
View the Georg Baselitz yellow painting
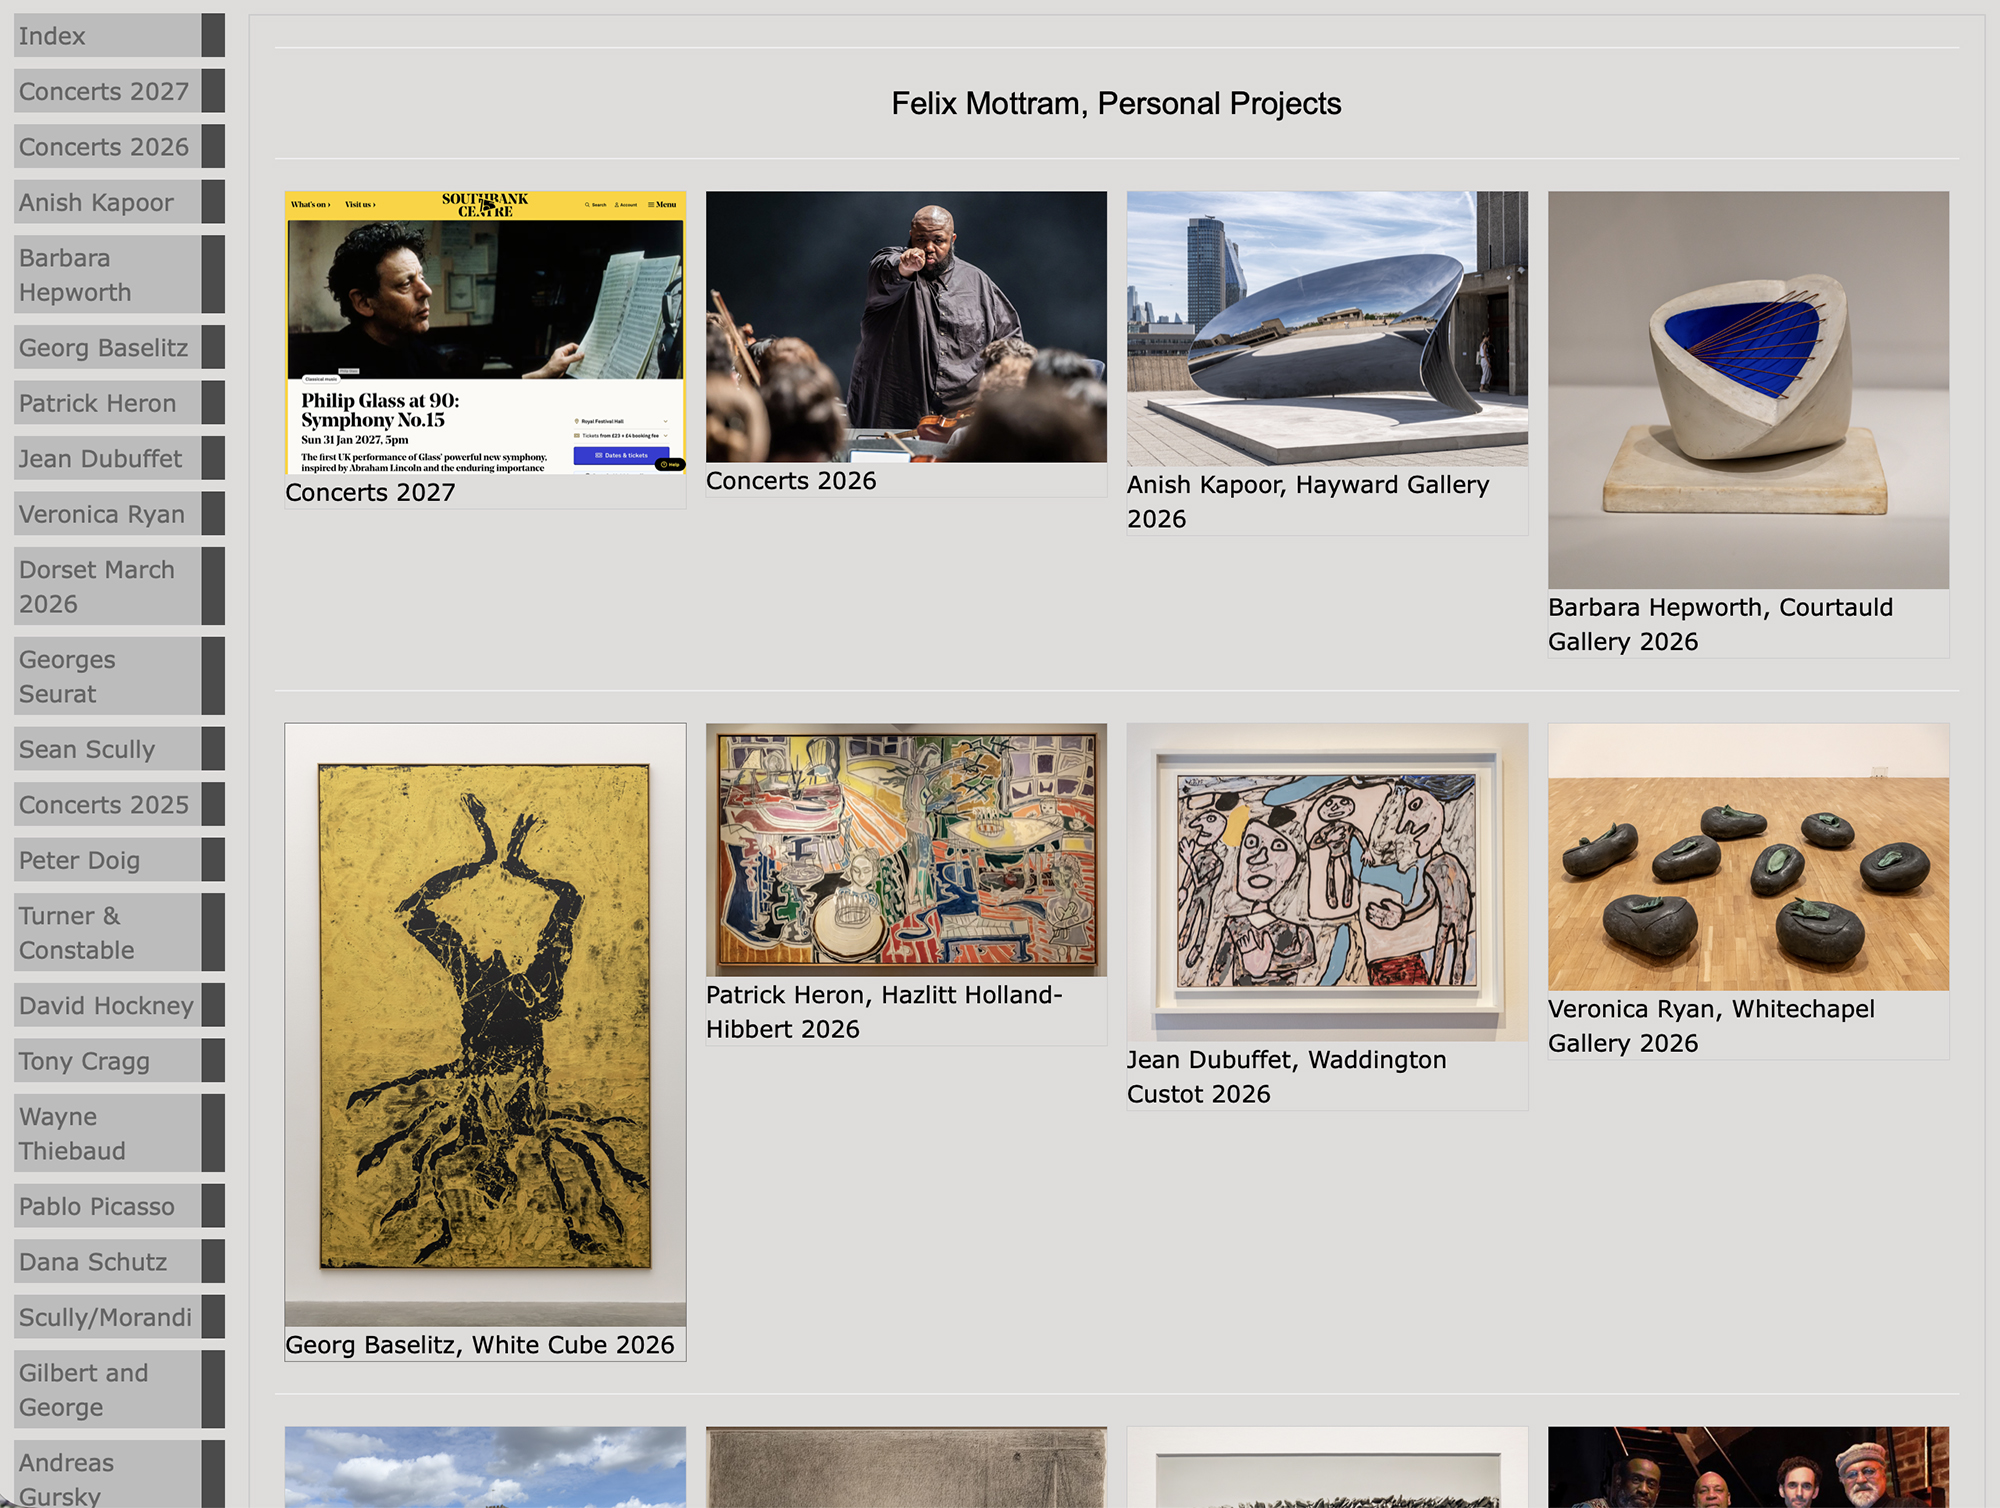(485, 1025)
